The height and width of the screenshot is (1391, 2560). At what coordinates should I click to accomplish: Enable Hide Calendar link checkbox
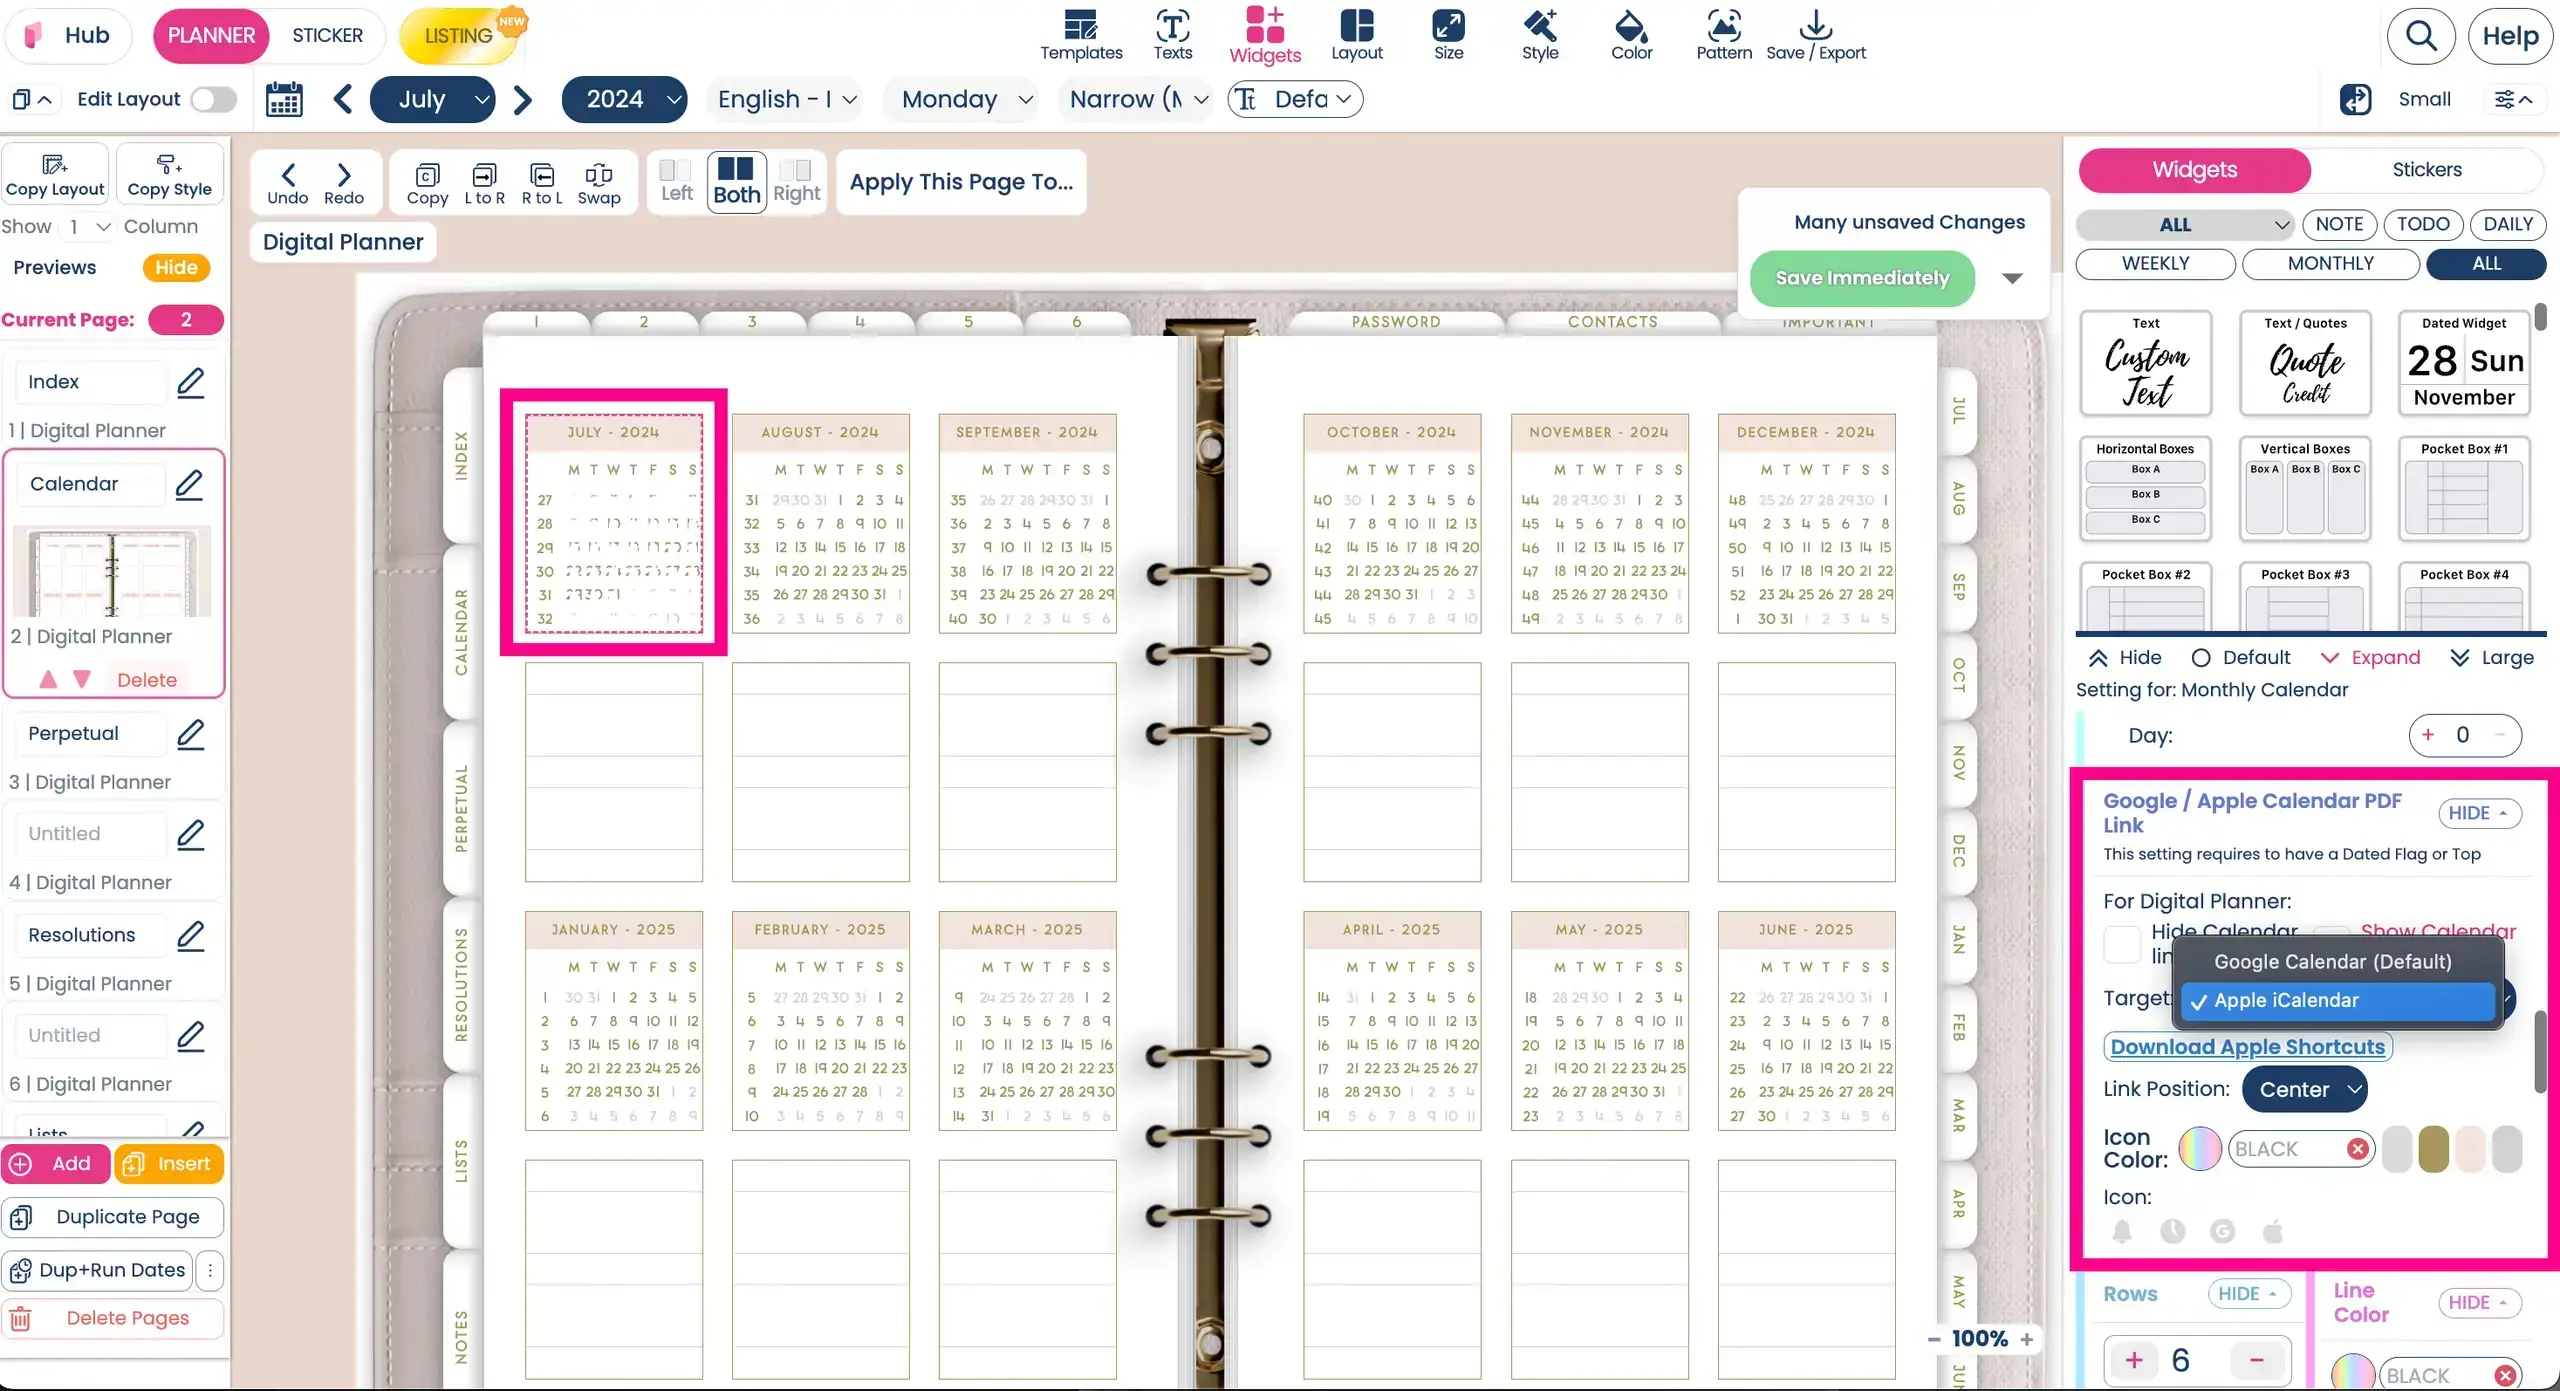pyautogui.click(x=2123, y=944)
